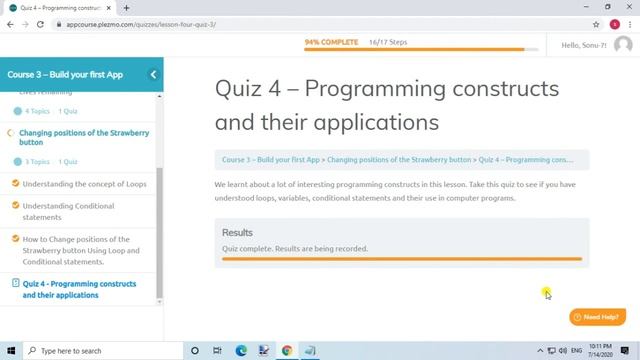Click breadcrumb Quiz 4 – Programming

526,160
